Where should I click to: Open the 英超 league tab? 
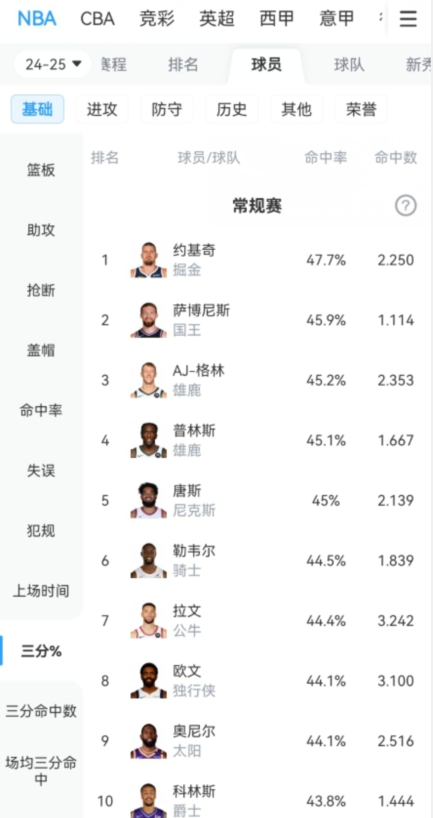[215, 19]
